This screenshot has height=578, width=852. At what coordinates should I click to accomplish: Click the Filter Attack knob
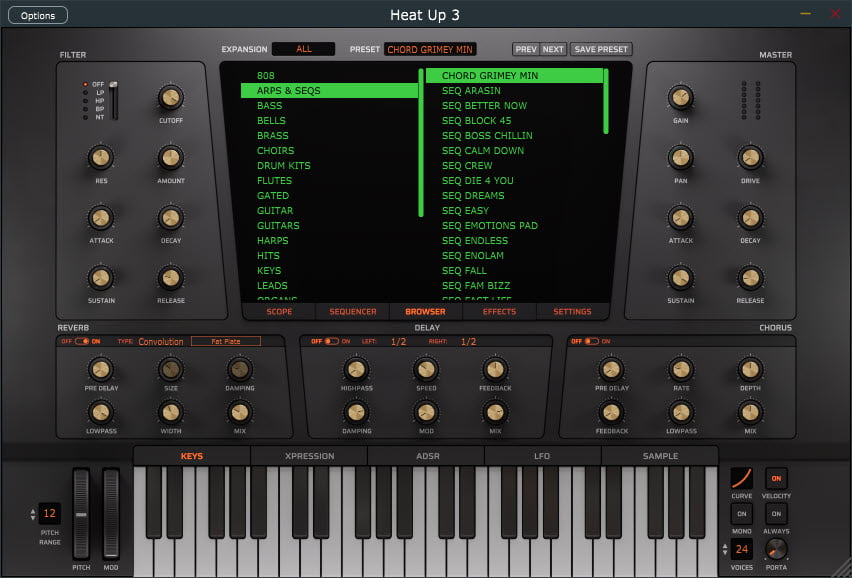101,218
